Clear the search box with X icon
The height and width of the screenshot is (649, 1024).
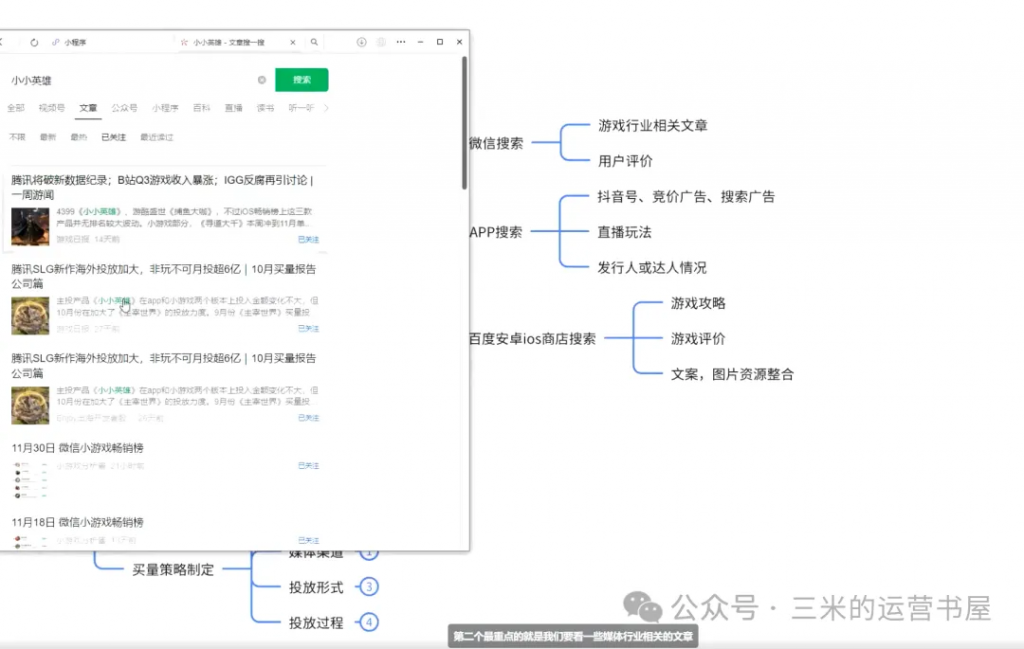click(262, 80)
